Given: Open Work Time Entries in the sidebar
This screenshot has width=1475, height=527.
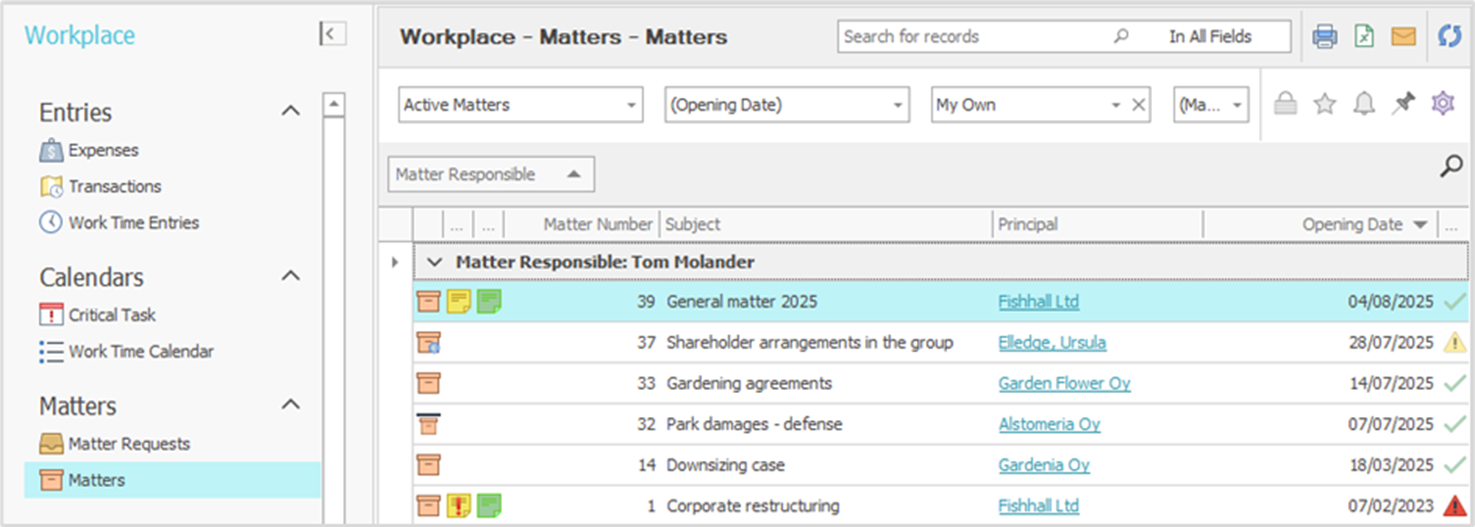Looking at the screenshot, I should click(133, 223).
